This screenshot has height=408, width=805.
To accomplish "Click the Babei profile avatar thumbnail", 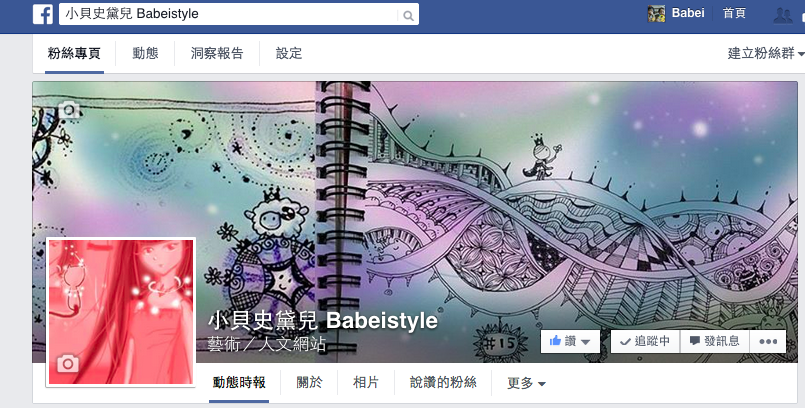I will pyautogui.click(x=656, y=13).
